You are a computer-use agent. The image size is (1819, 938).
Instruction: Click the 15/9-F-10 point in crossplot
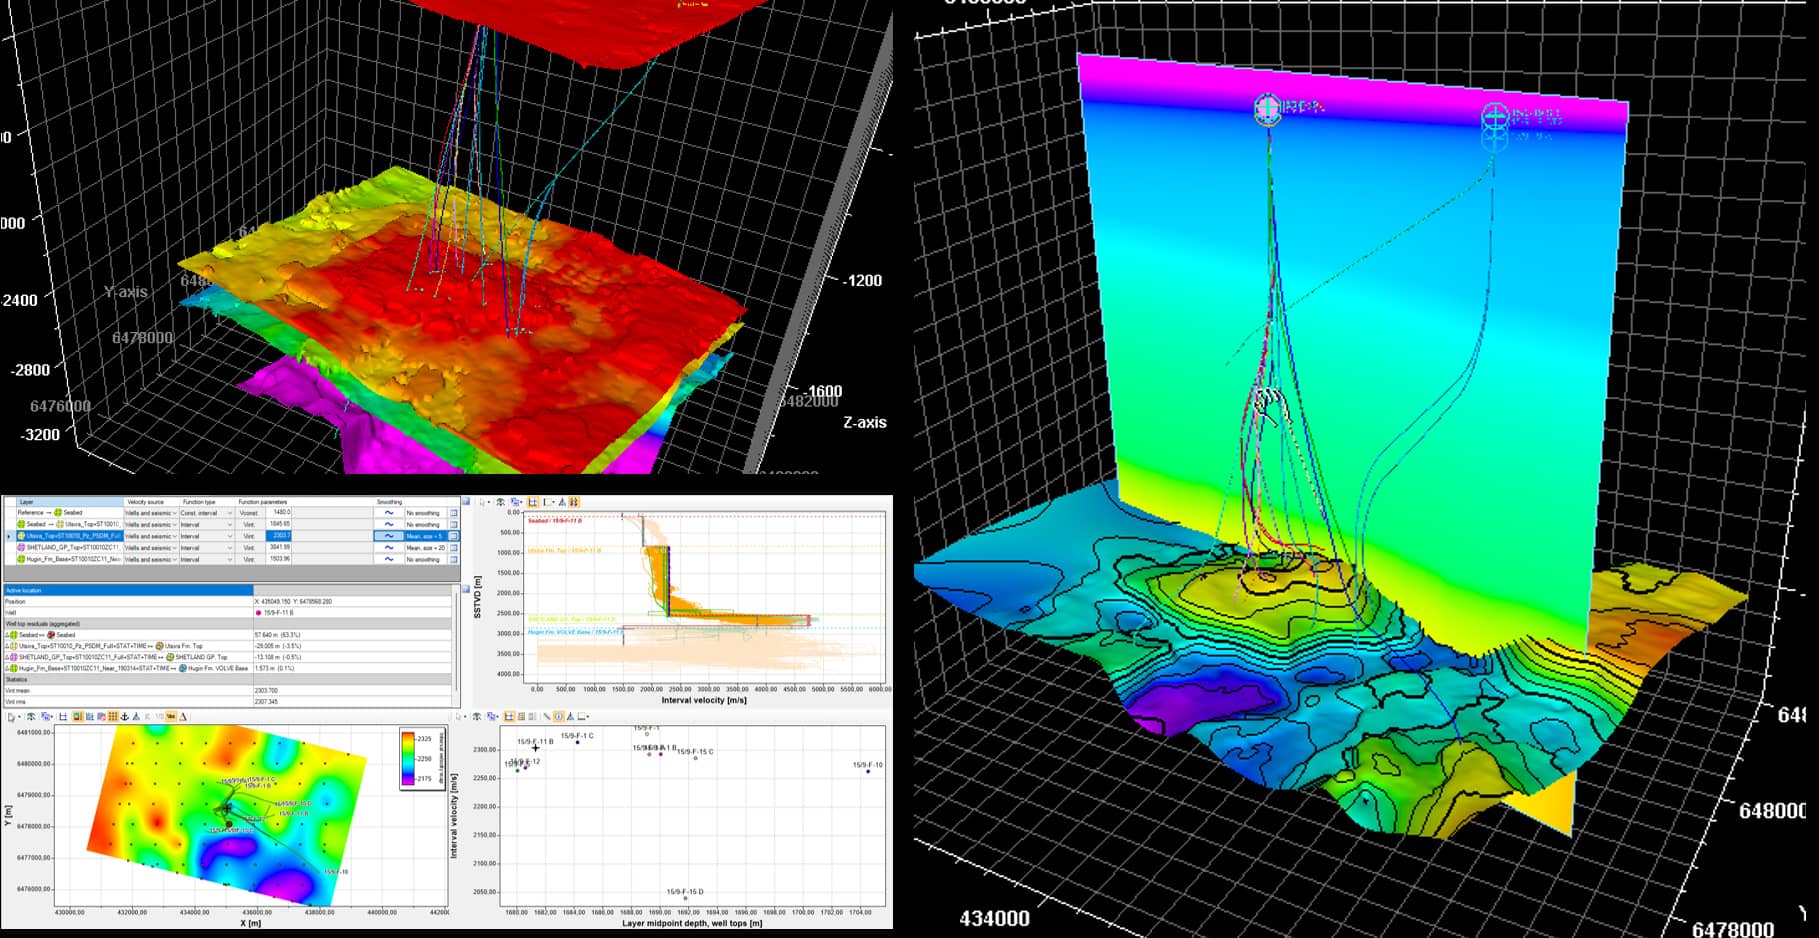click(867, 772)
